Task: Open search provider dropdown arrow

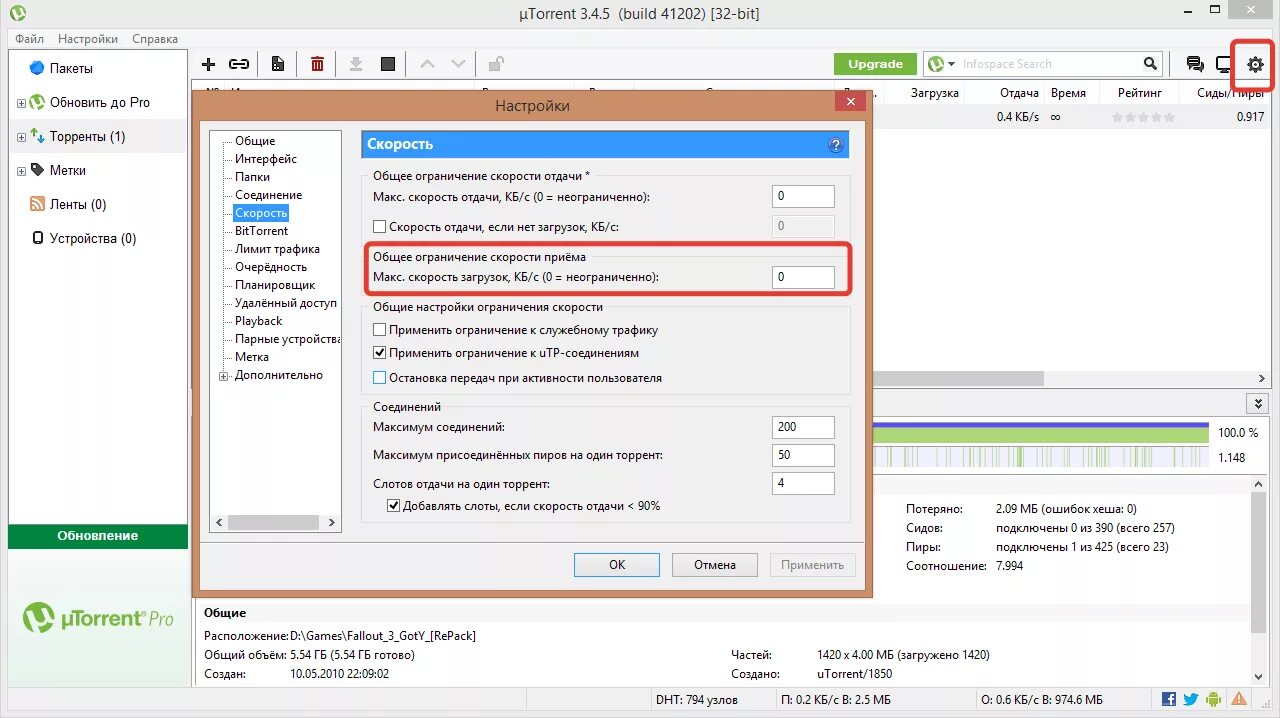Action: [951, 64]
